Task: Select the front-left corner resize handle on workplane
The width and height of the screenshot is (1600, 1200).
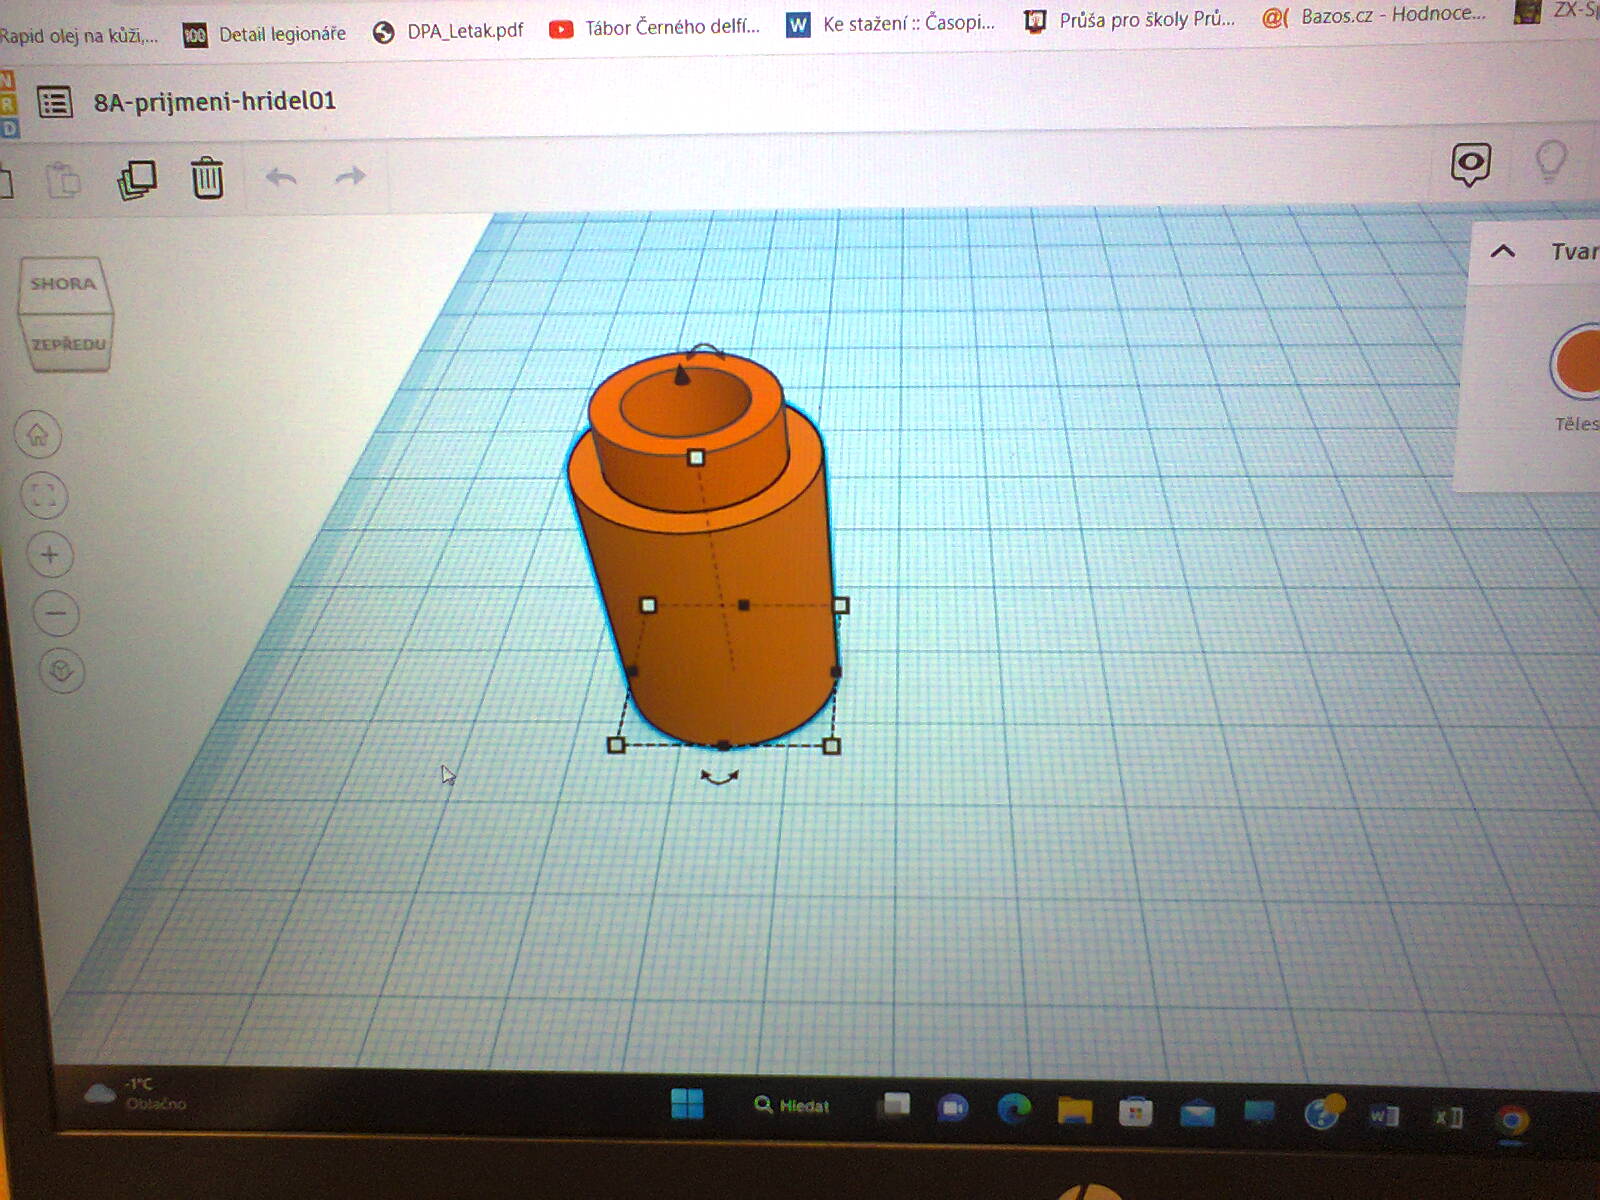Action: click(x=616, y=745)
